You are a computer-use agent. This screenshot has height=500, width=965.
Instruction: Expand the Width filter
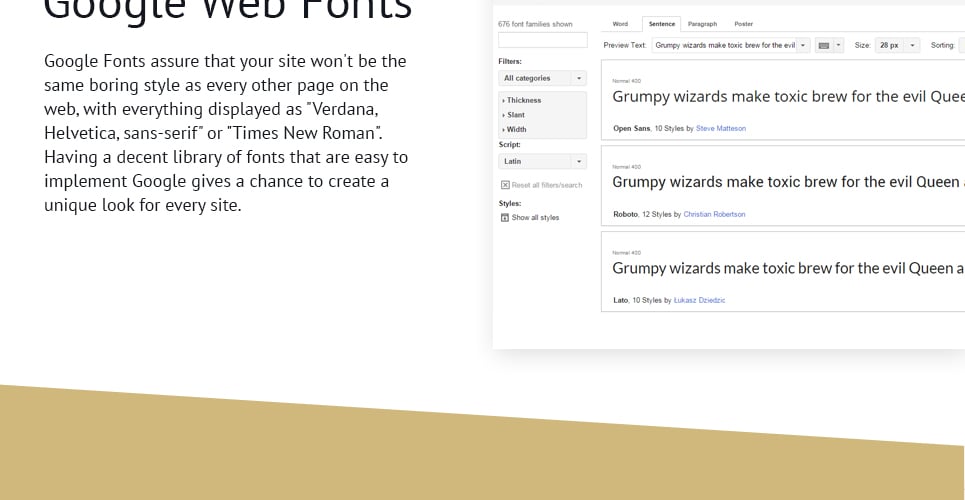pyautogui.click(x=515, y=129)
